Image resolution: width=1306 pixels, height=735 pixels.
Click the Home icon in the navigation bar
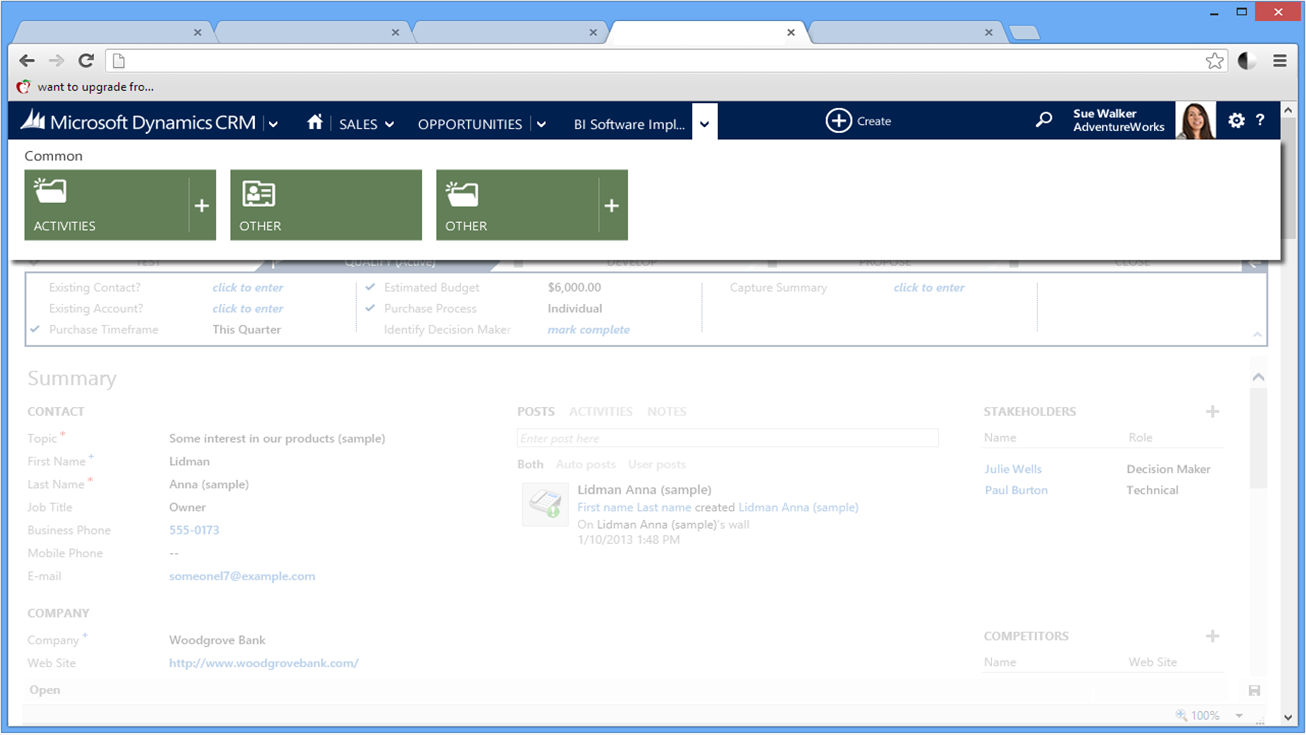[315, 122]
